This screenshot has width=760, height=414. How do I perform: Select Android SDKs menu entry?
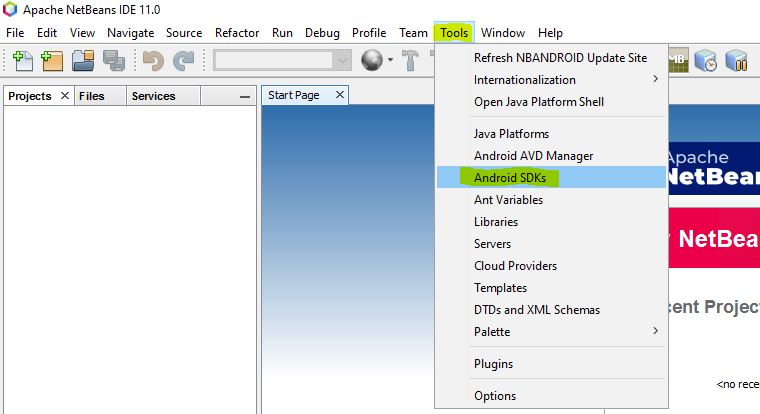(552, 177)
